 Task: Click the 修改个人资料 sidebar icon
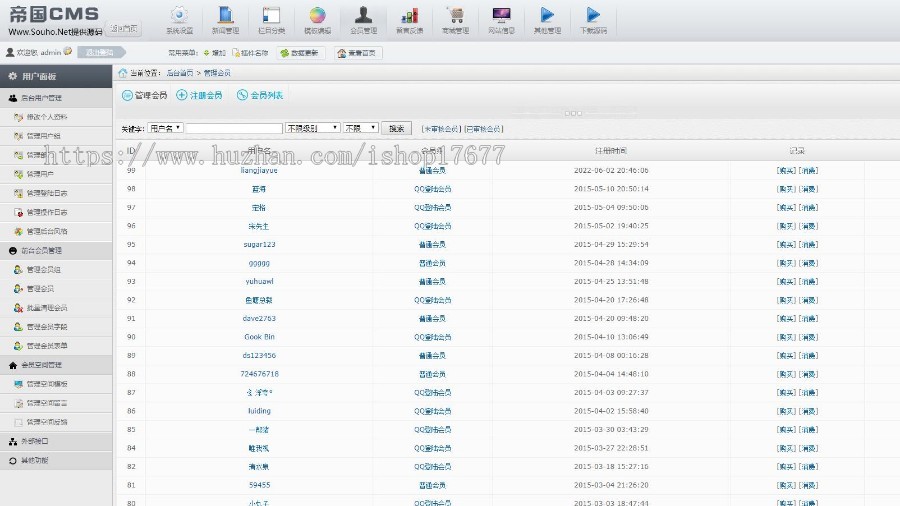click(18, 117)
